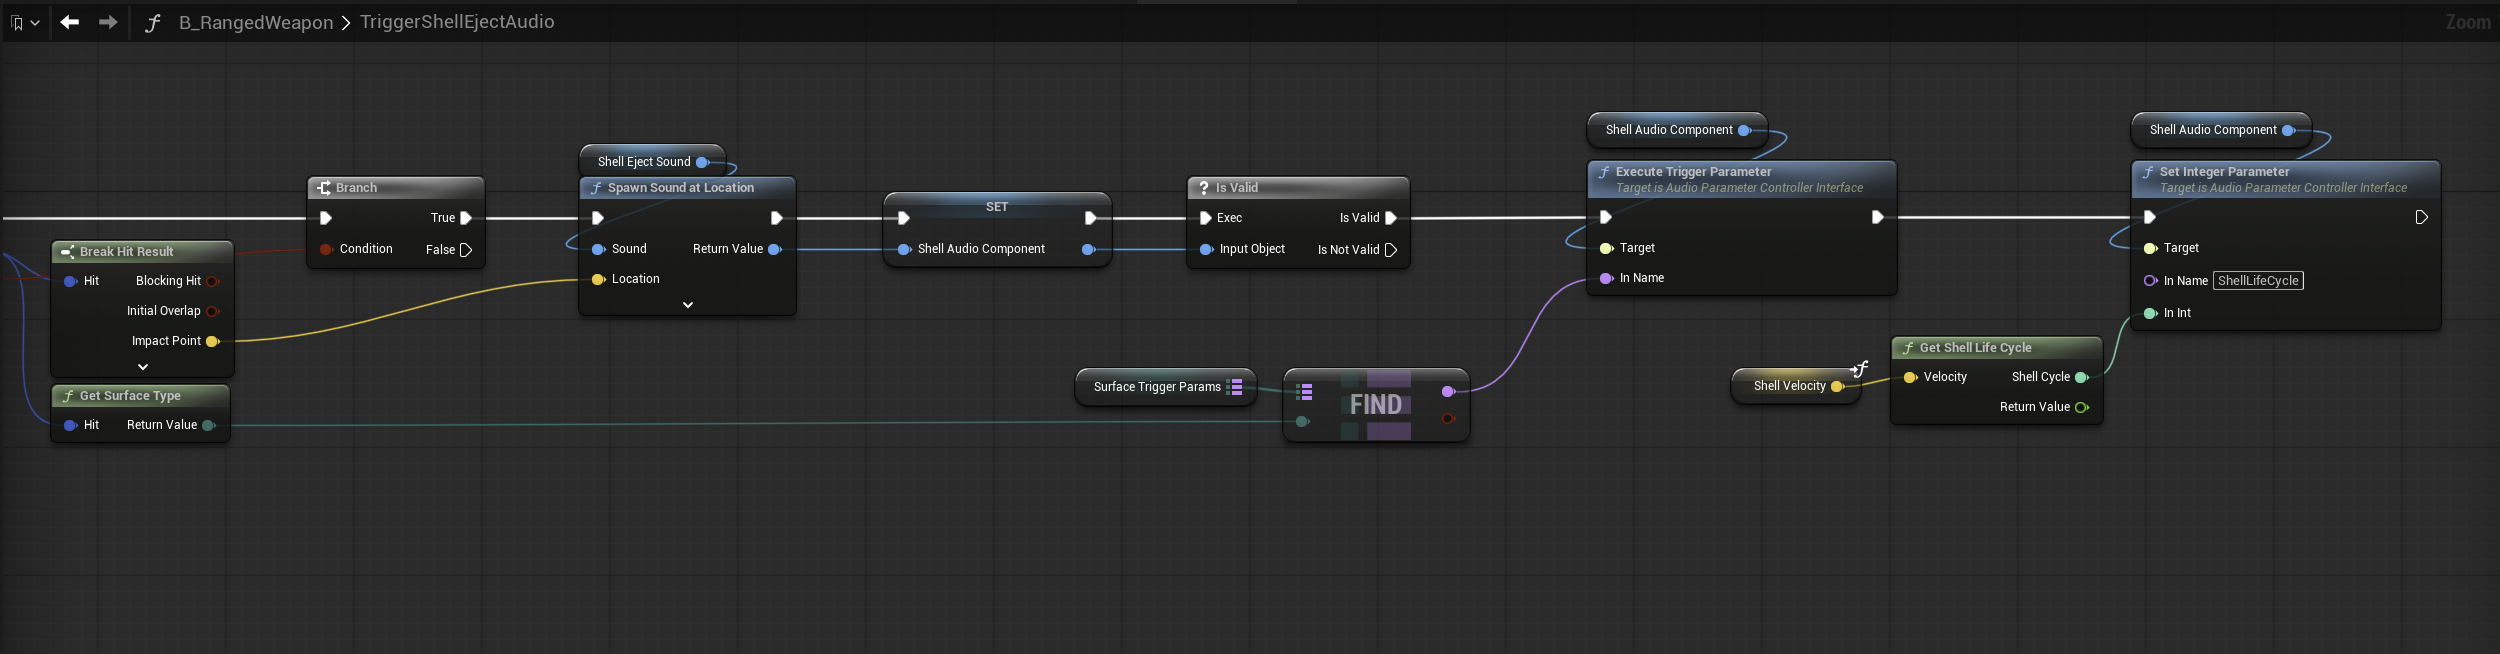Select the Shell Eject Sound variable node
The image size is (2500, 654).
652,162
